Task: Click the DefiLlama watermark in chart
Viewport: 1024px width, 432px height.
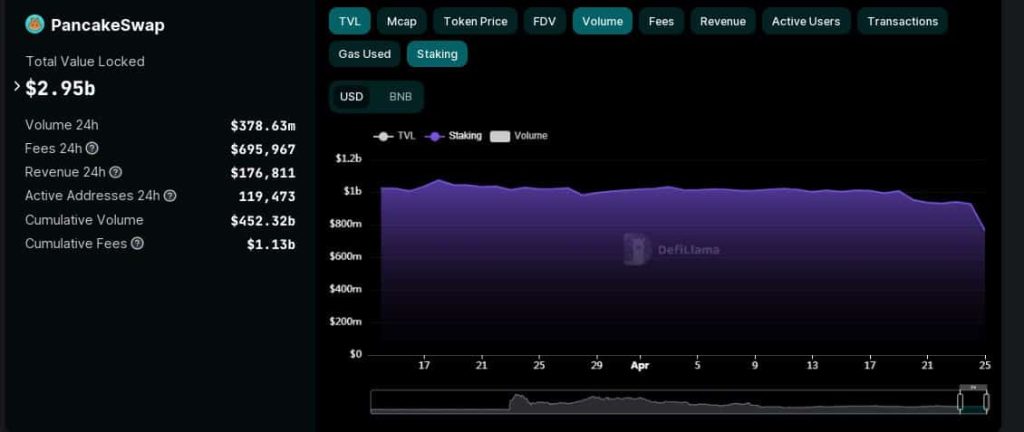Action: tap(671, 249)
